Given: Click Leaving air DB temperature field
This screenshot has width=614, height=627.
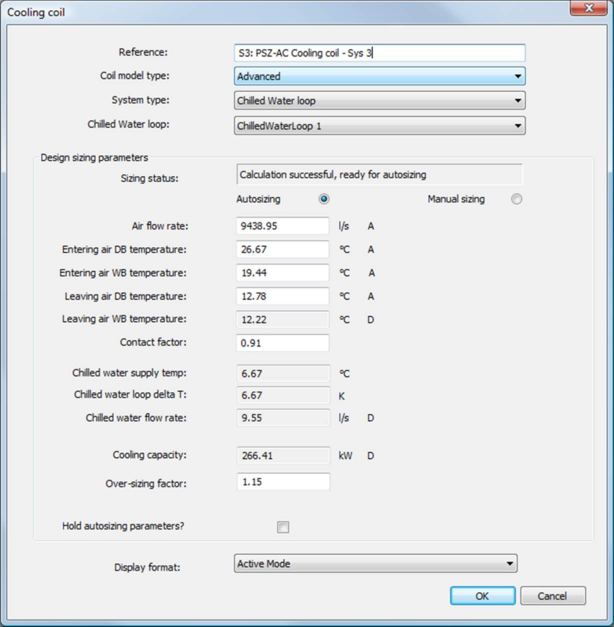Looking at the screenshot, I should tap(283, 297).
